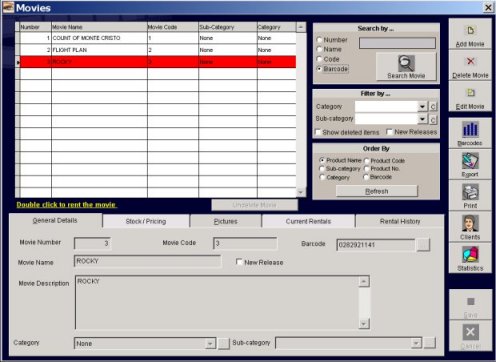Open the Barcodes chart icon
Screen dimensions: 496x362
tap(470, 129)
